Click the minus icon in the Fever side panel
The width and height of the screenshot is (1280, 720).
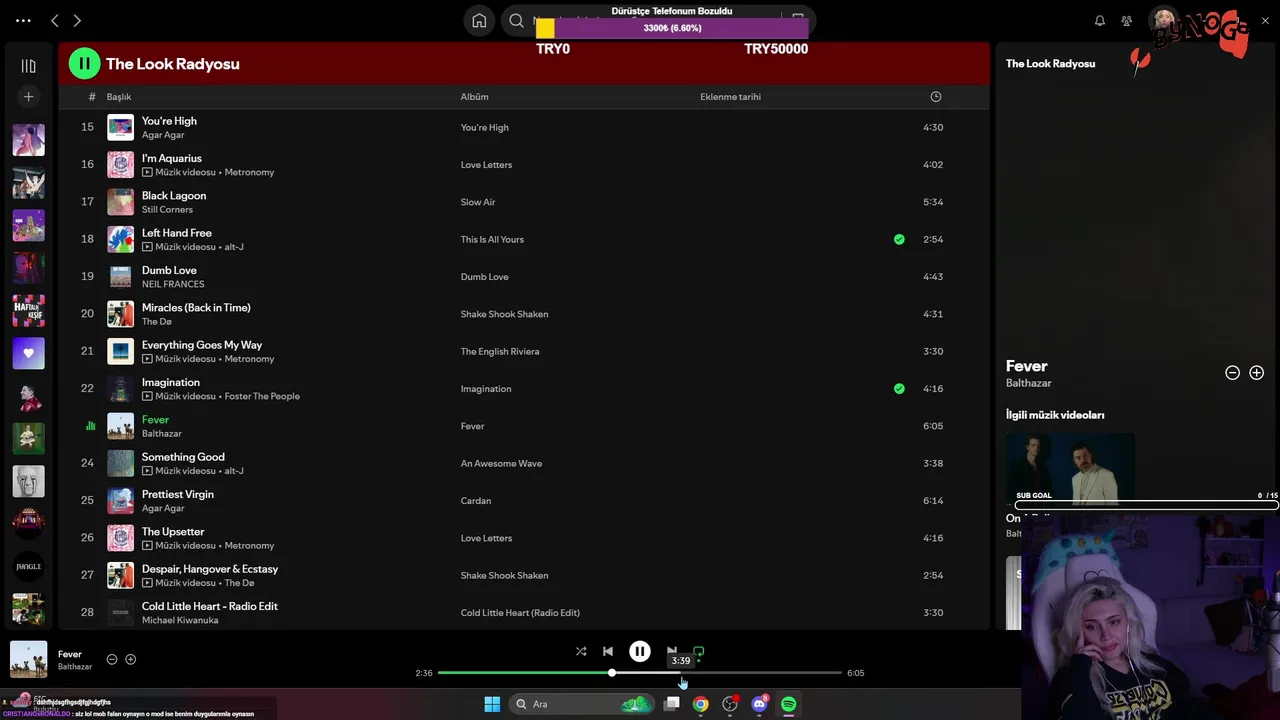pos(1232,373)
